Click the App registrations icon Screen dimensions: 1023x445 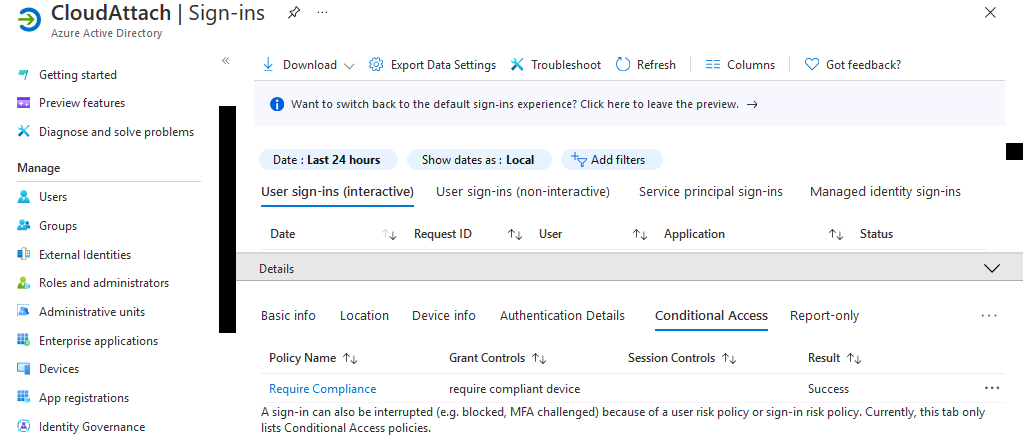(23, 398)
